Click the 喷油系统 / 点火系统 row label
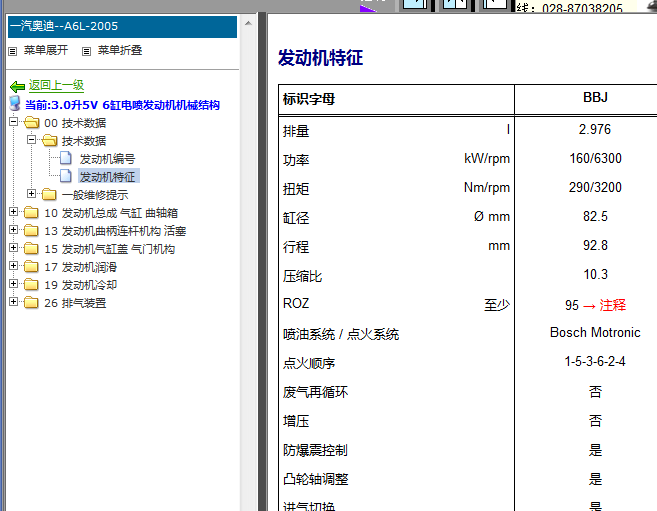657x511 pixels. point(341,334)
